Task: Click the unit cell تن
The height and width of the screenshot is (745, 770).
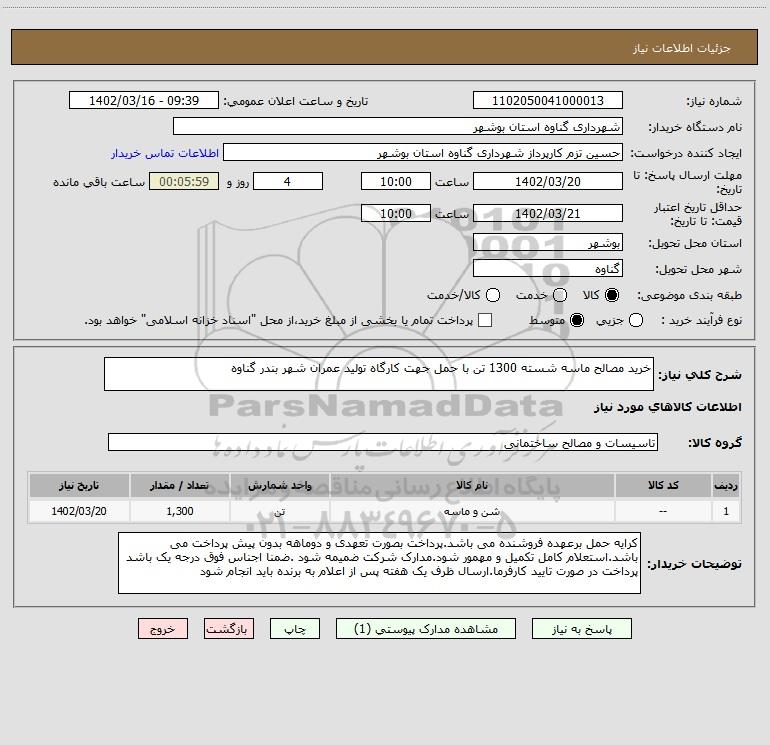Action: [x=279, y=511]
